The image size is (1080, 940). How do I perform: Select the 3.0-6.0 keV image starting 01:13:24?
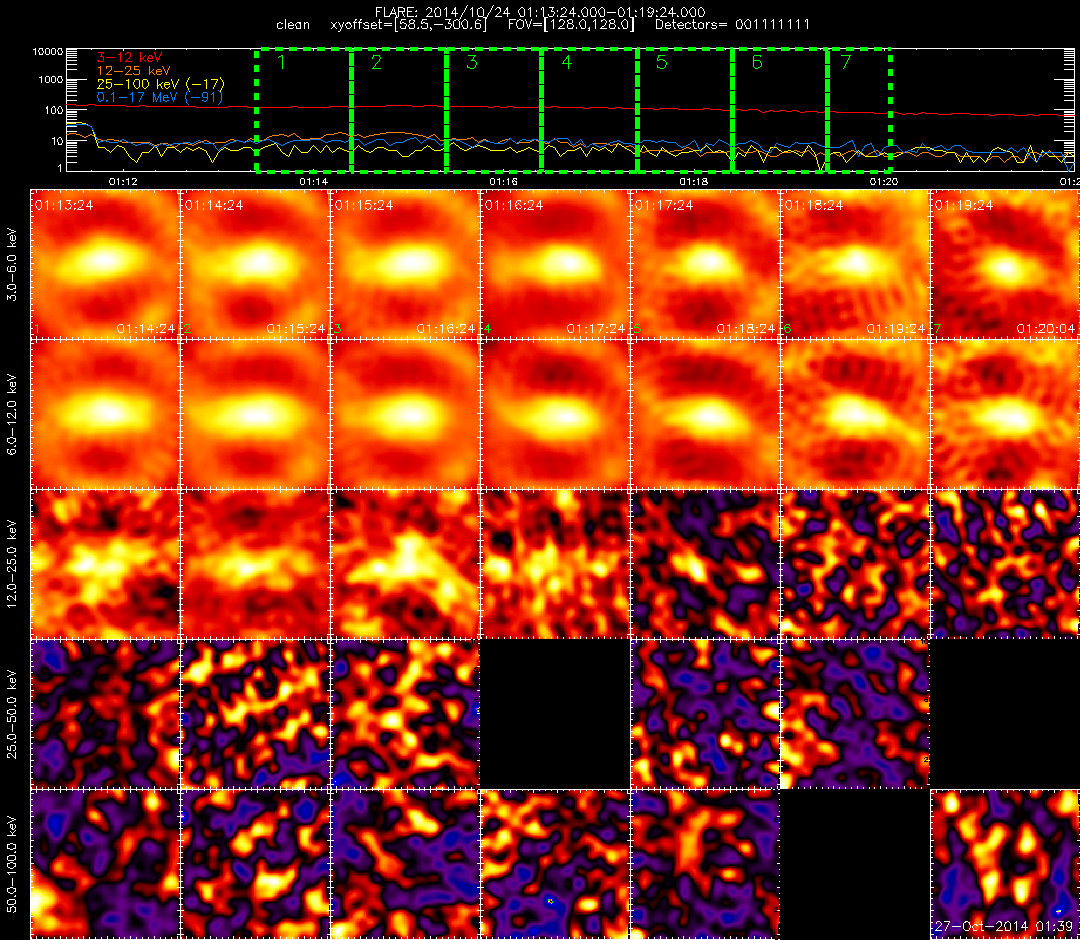coord(105,264)
